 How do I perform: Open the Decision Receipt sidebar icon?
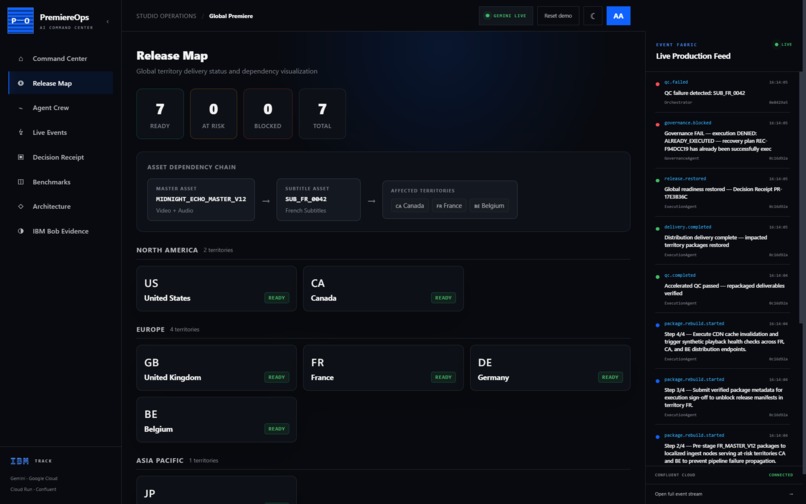coord(21,157)
